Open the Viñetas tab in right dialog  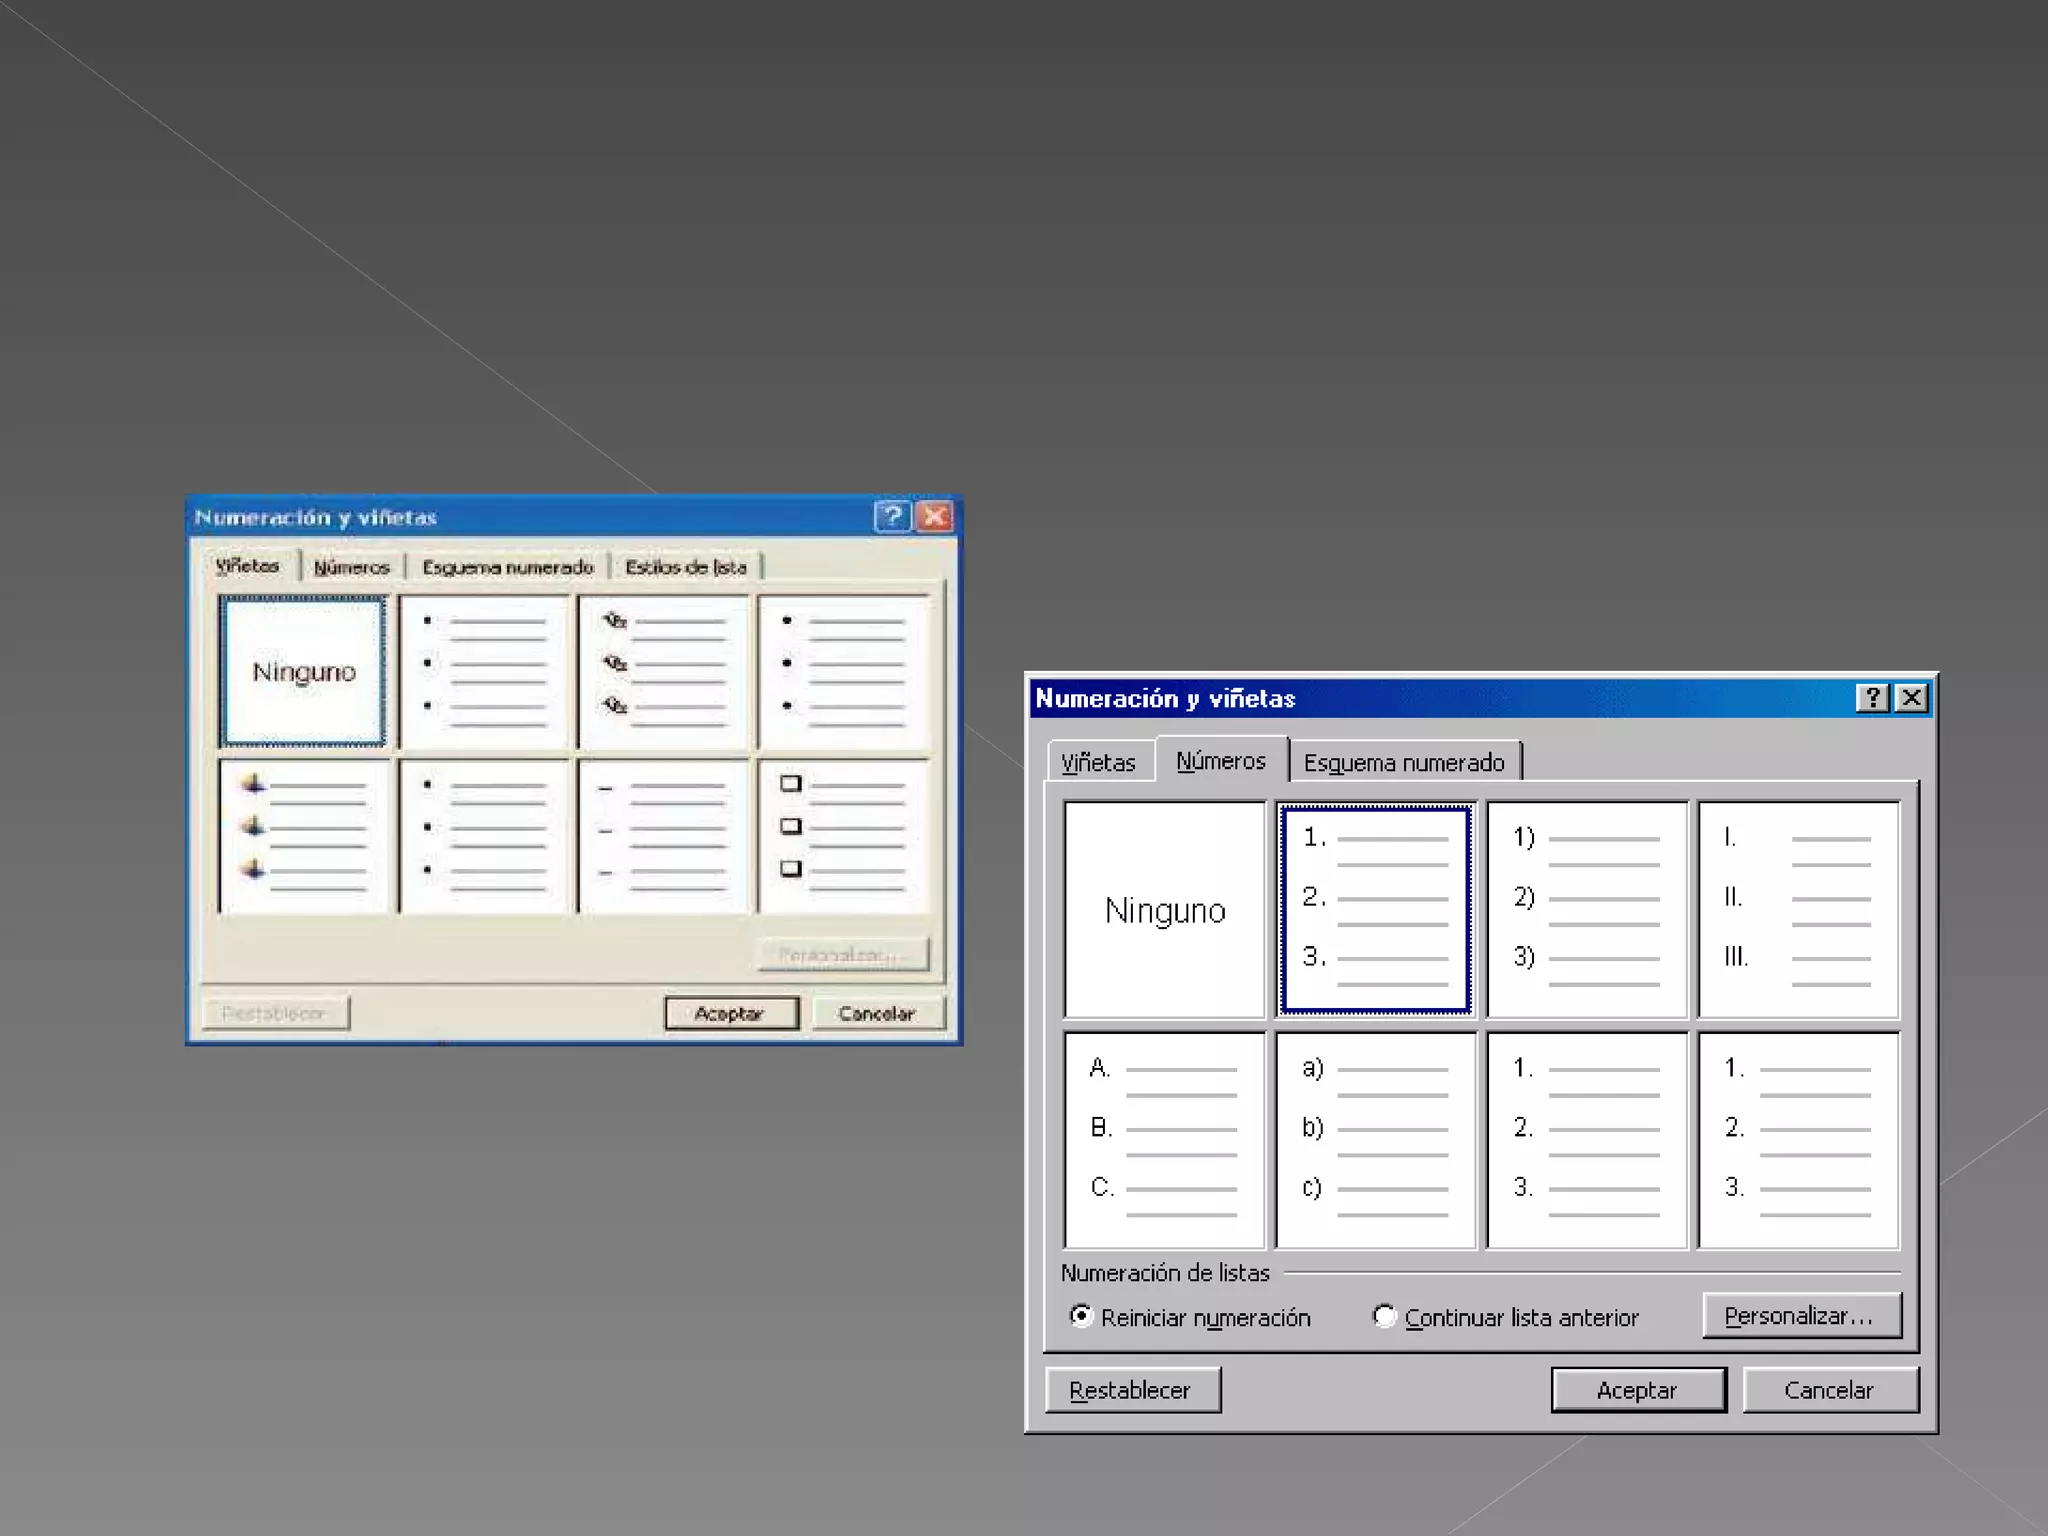point(1098,763)
